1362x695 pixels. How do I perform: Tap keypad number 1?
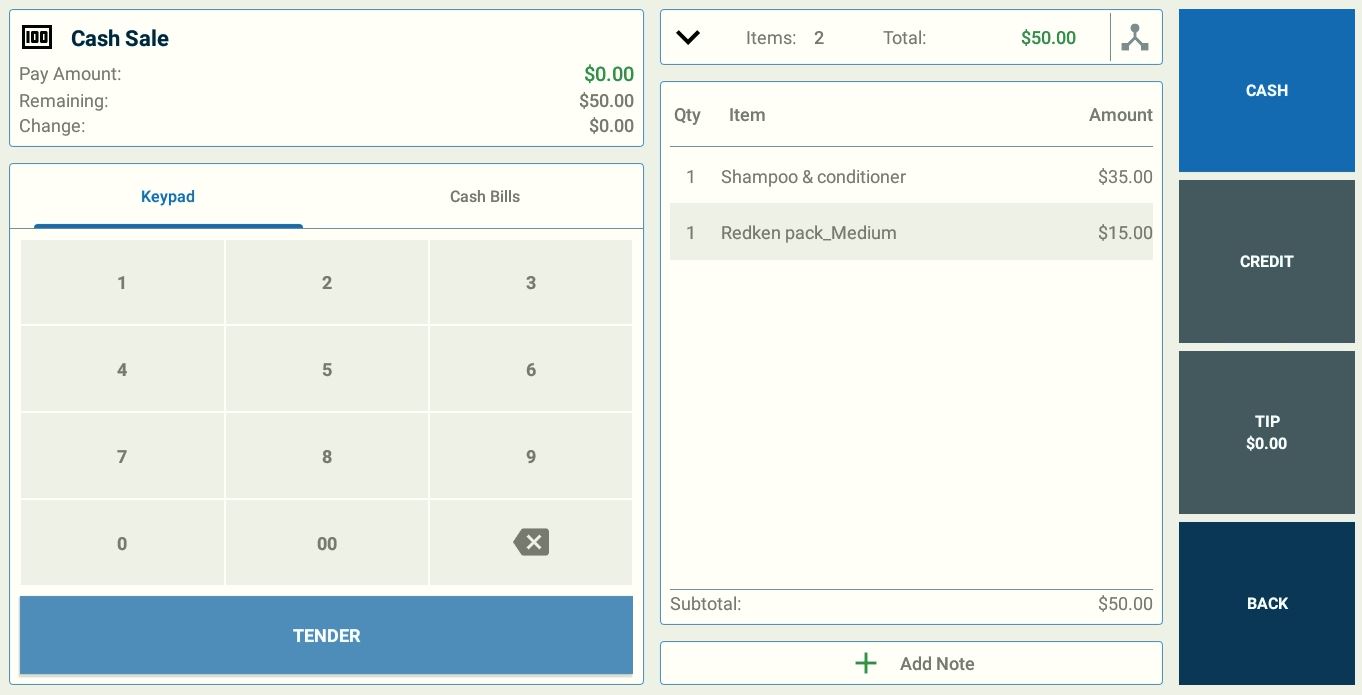pos(122,283)
